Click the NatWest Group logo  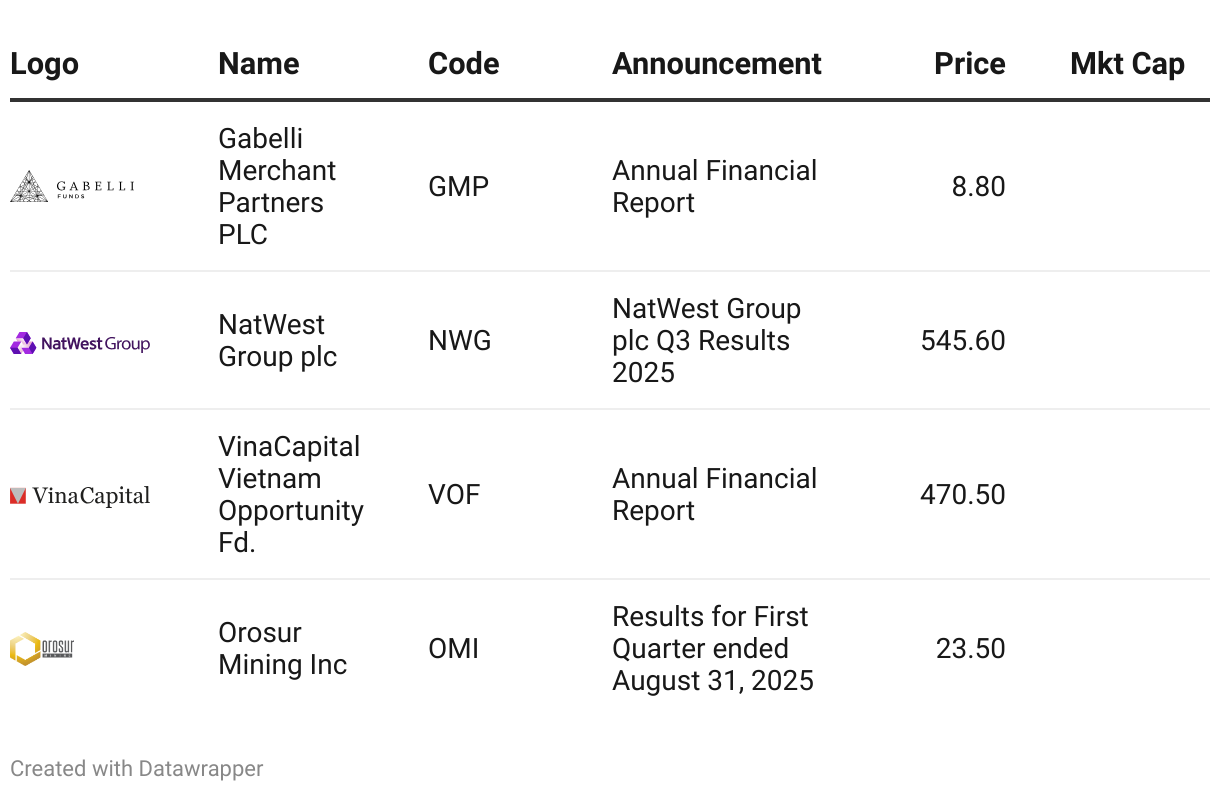click(x=80, y=343)
